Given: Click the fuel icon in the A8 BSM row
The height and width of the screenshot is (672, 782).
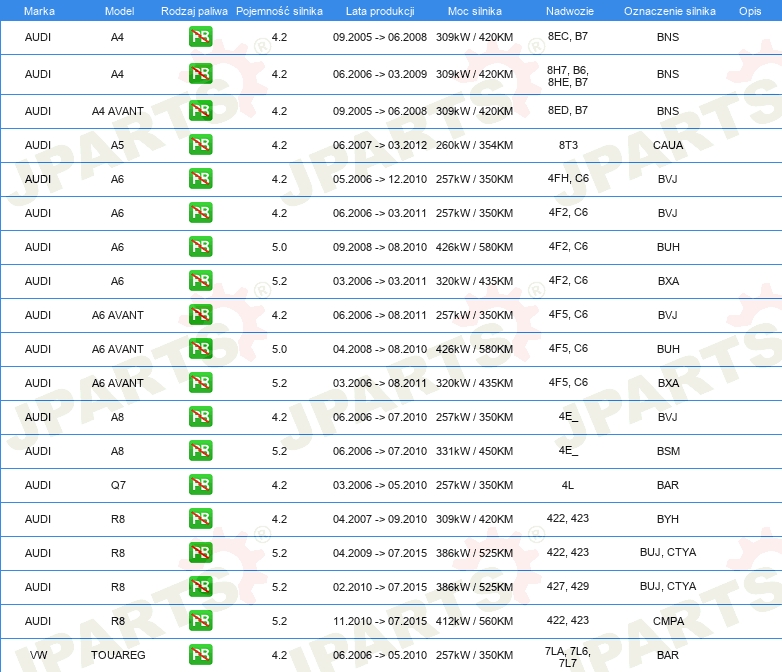Looking at the screenshot, I should (200, 450).
